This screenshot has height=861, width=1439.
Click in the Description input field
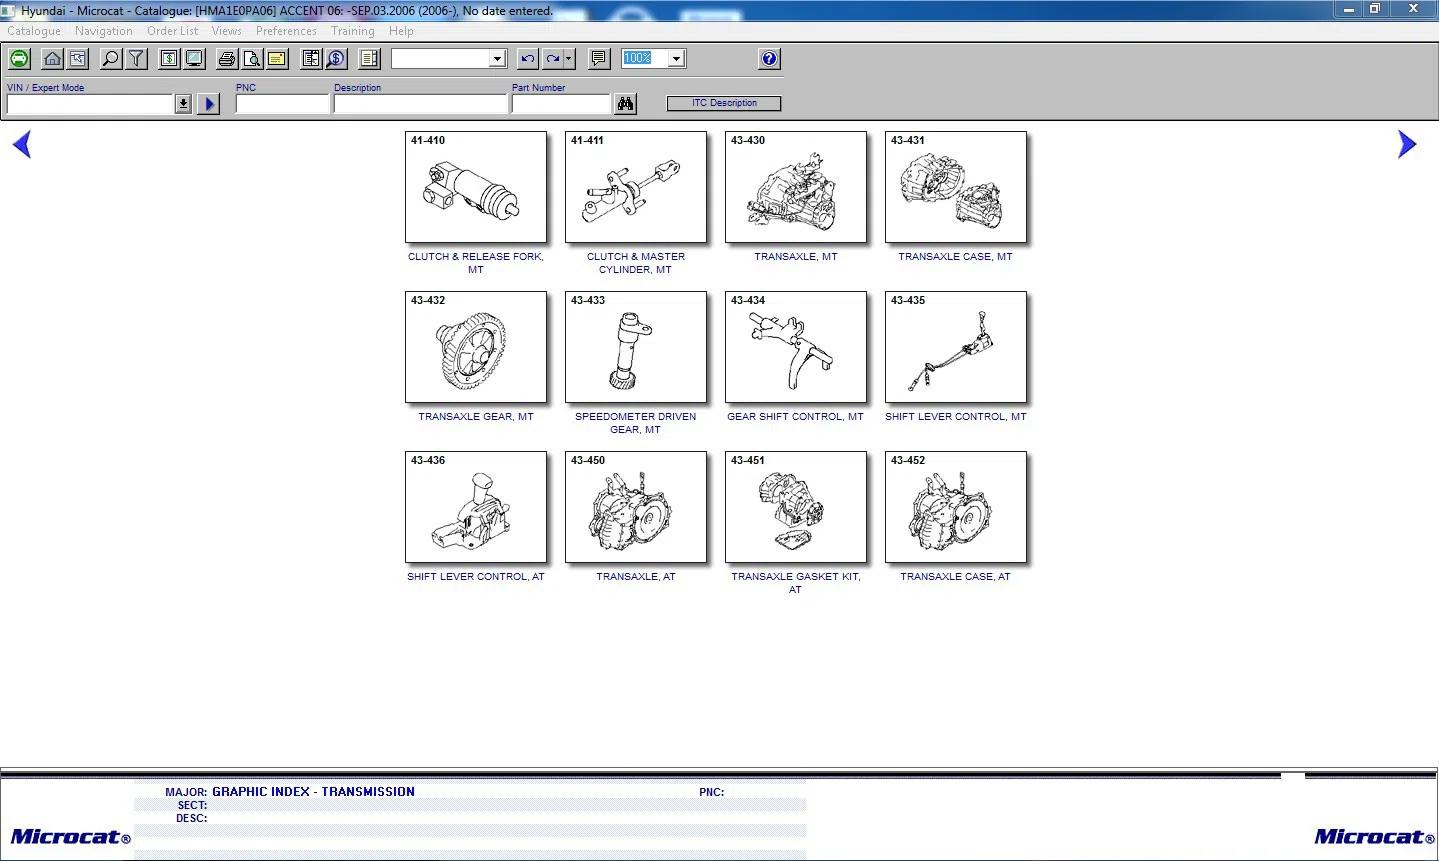point(421,104)
